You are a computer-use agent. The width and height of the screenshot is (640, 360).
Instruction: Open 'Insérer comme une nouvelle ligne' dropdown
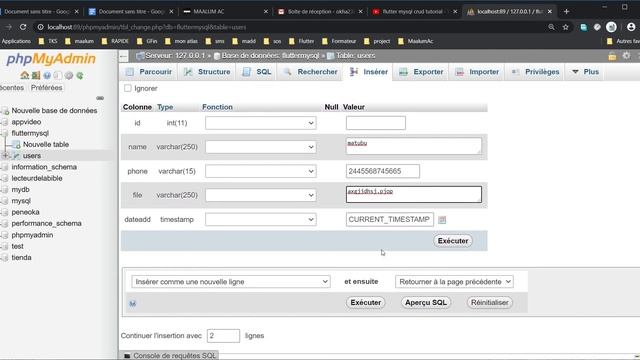click(x=231, y=282)
